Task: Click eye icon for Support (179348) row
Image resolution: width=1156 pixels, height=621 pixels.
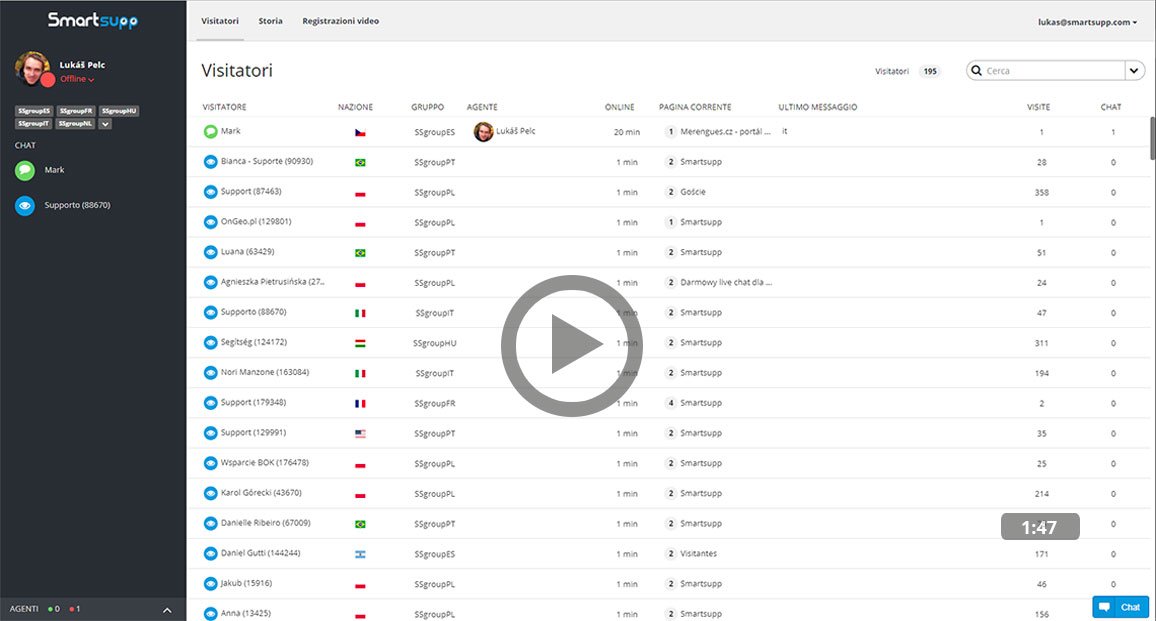Action: coord(210,403)
